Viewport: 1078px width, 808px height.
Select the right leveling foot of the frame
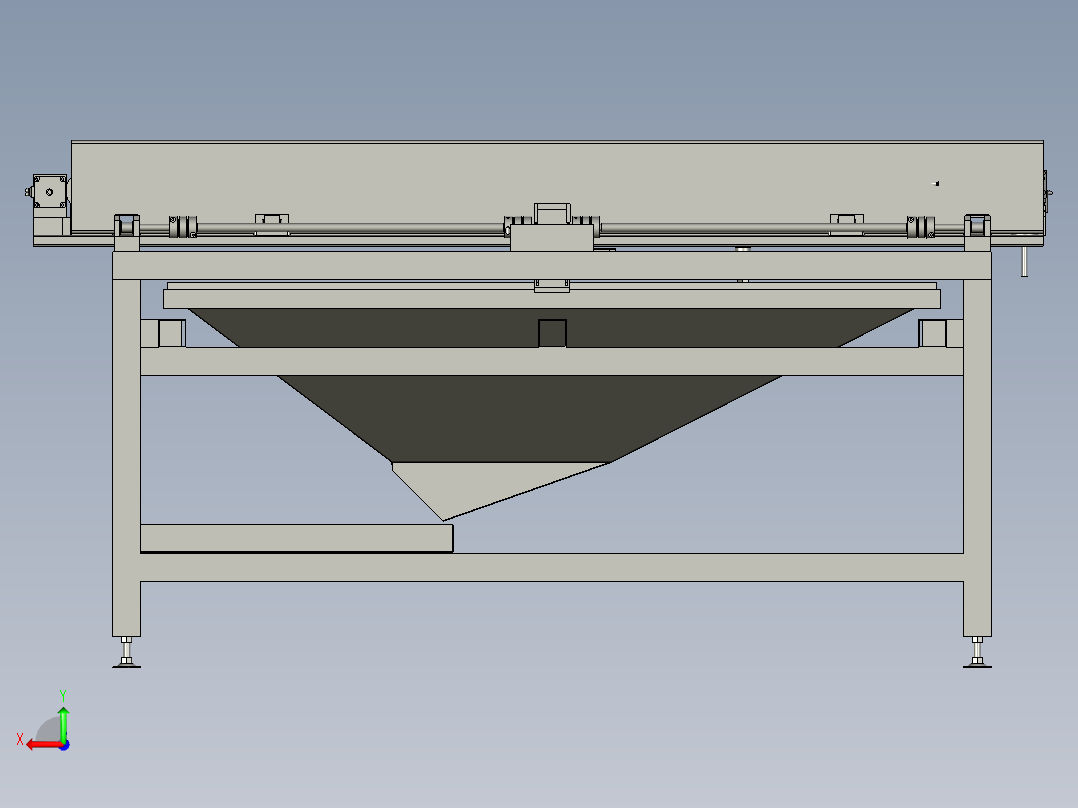(977, 652)
